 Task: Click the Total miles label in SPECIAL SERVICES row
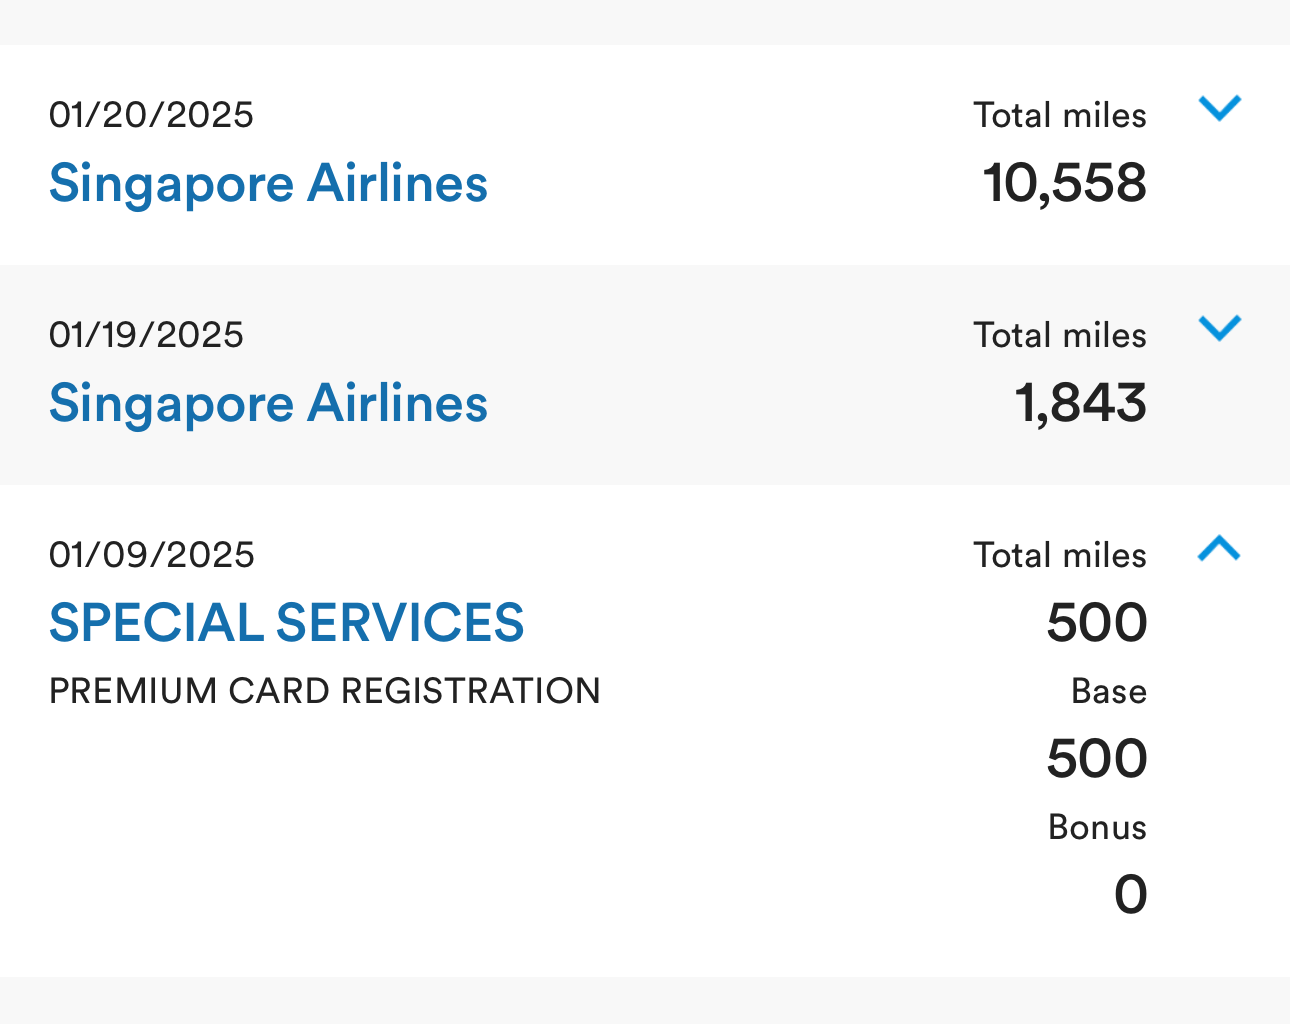pyautogui.click(x=1060, y=556)
